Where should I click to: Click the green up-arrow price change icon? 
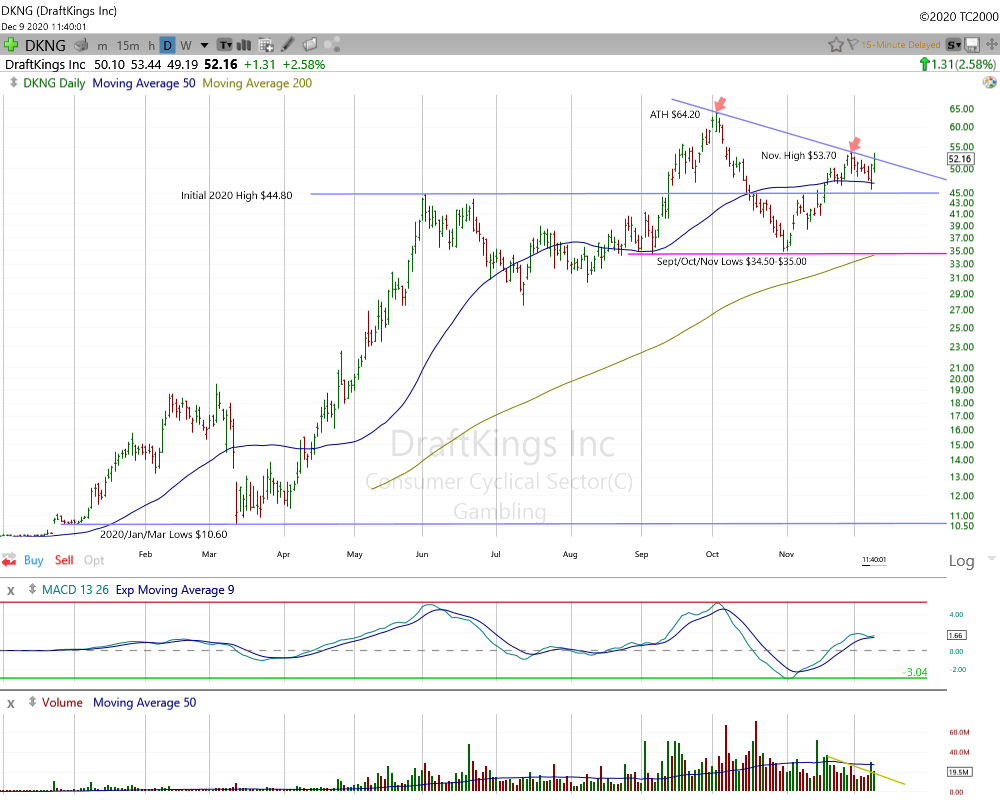pyautogui.click(x=924, y=64)
